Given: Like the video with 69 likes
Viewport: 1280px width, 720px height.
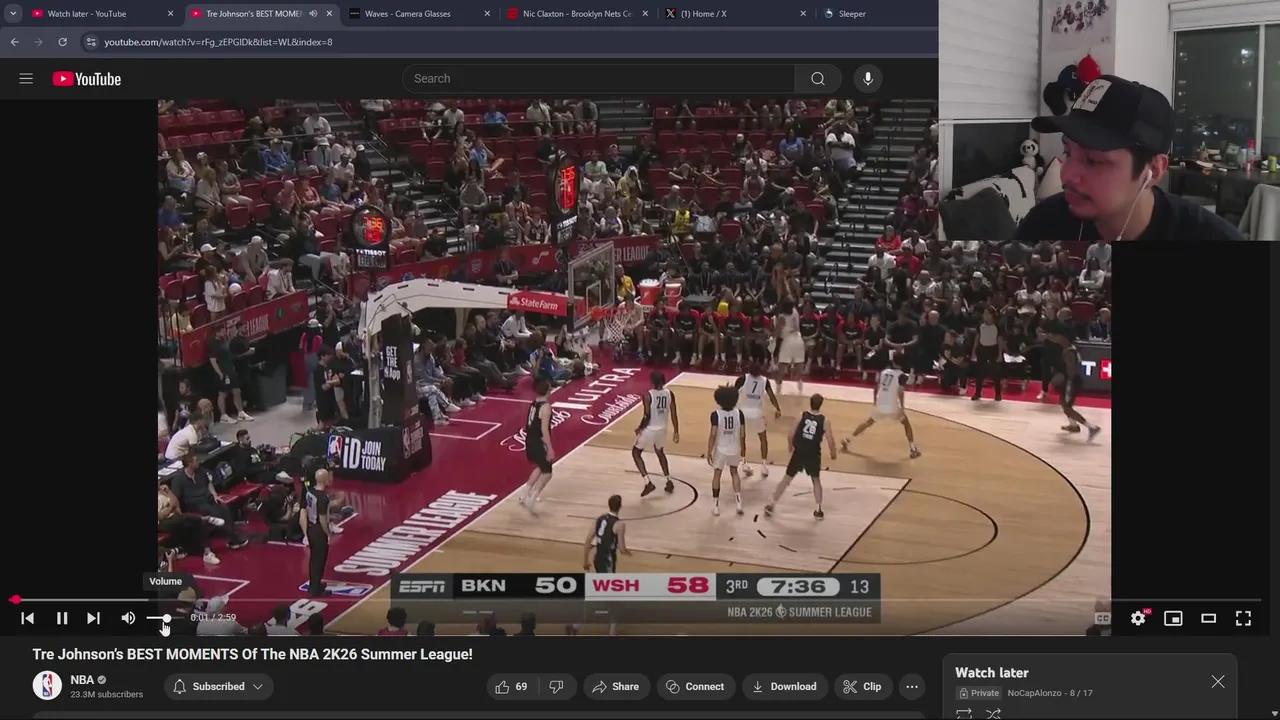Looking at the screenshot, I should (510, 686).
